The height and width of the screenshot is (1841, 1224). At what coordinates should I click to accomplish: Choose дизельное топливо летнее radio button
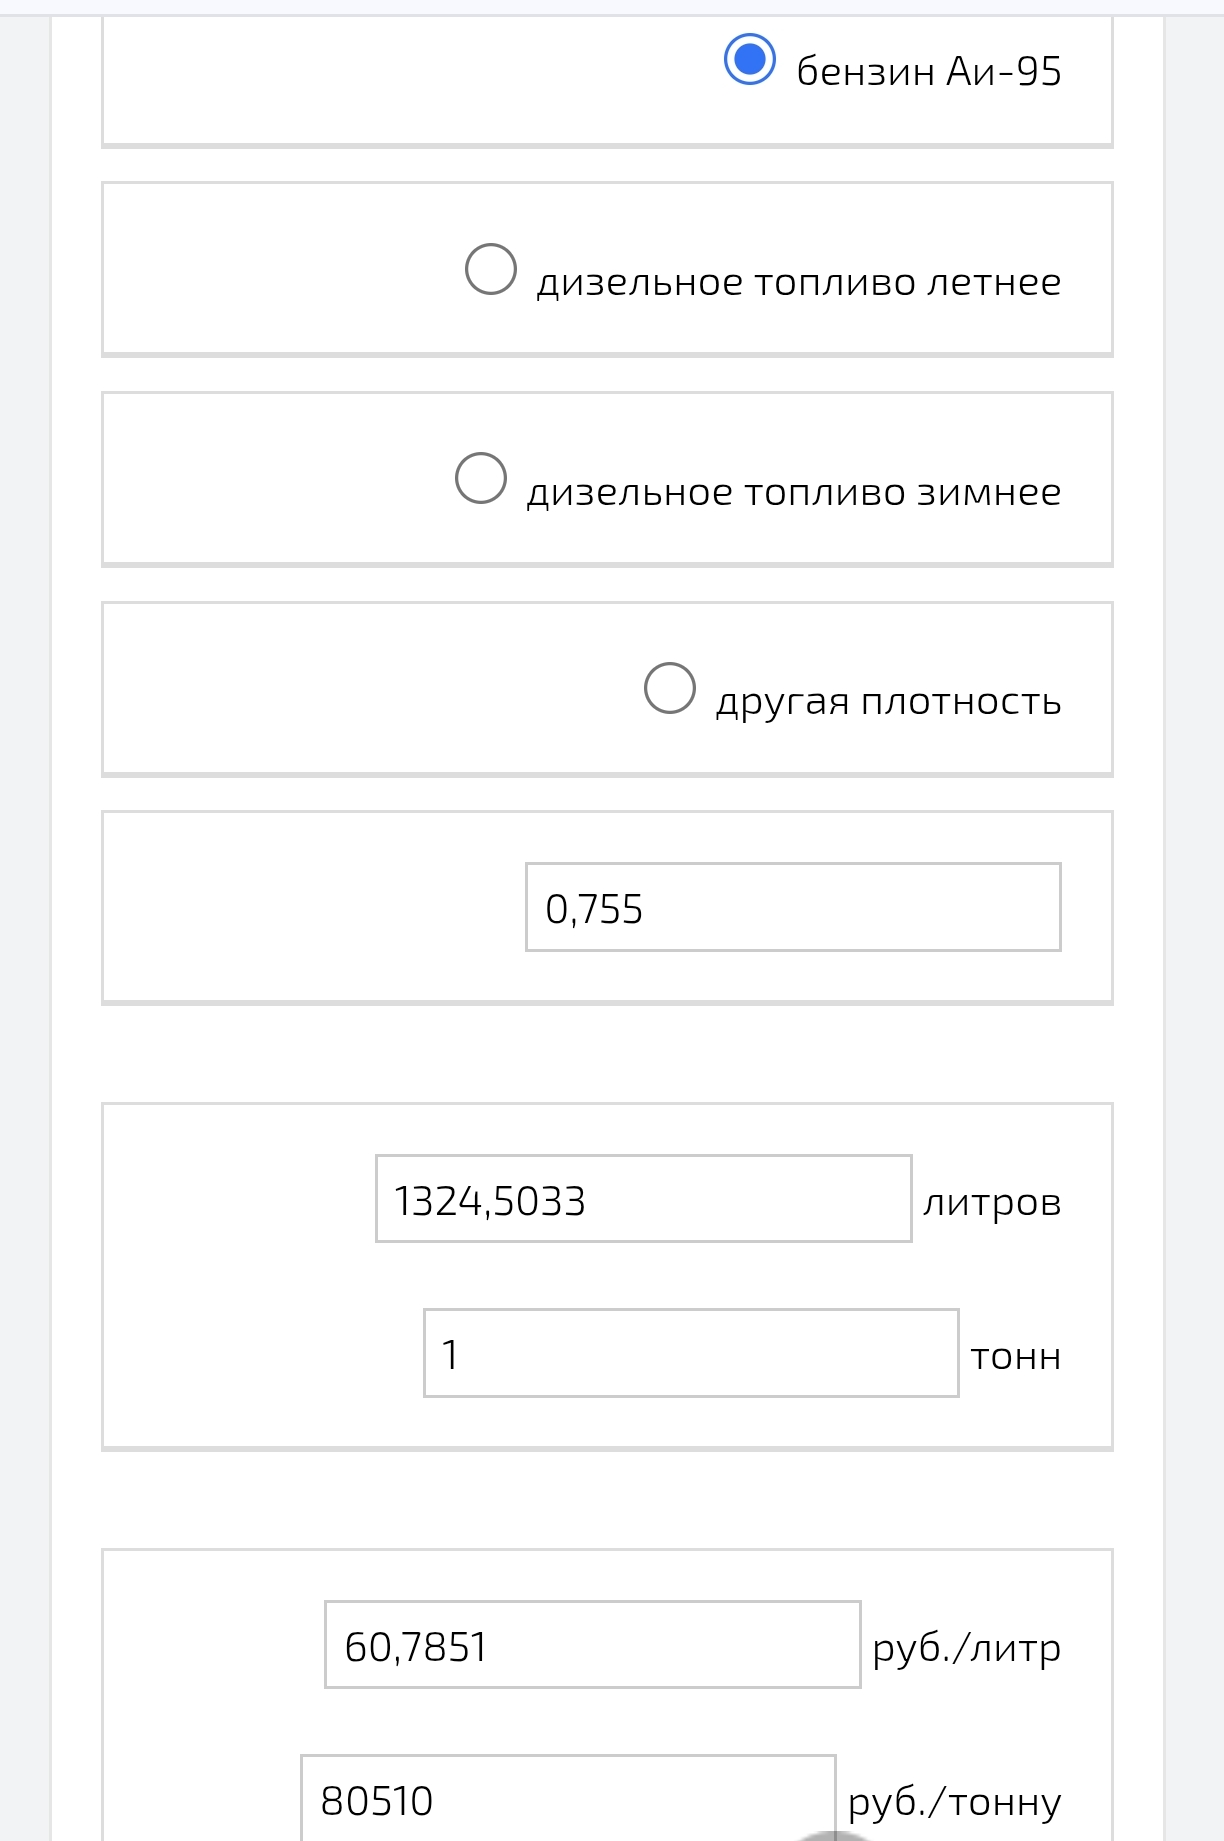tap(491, 269)
